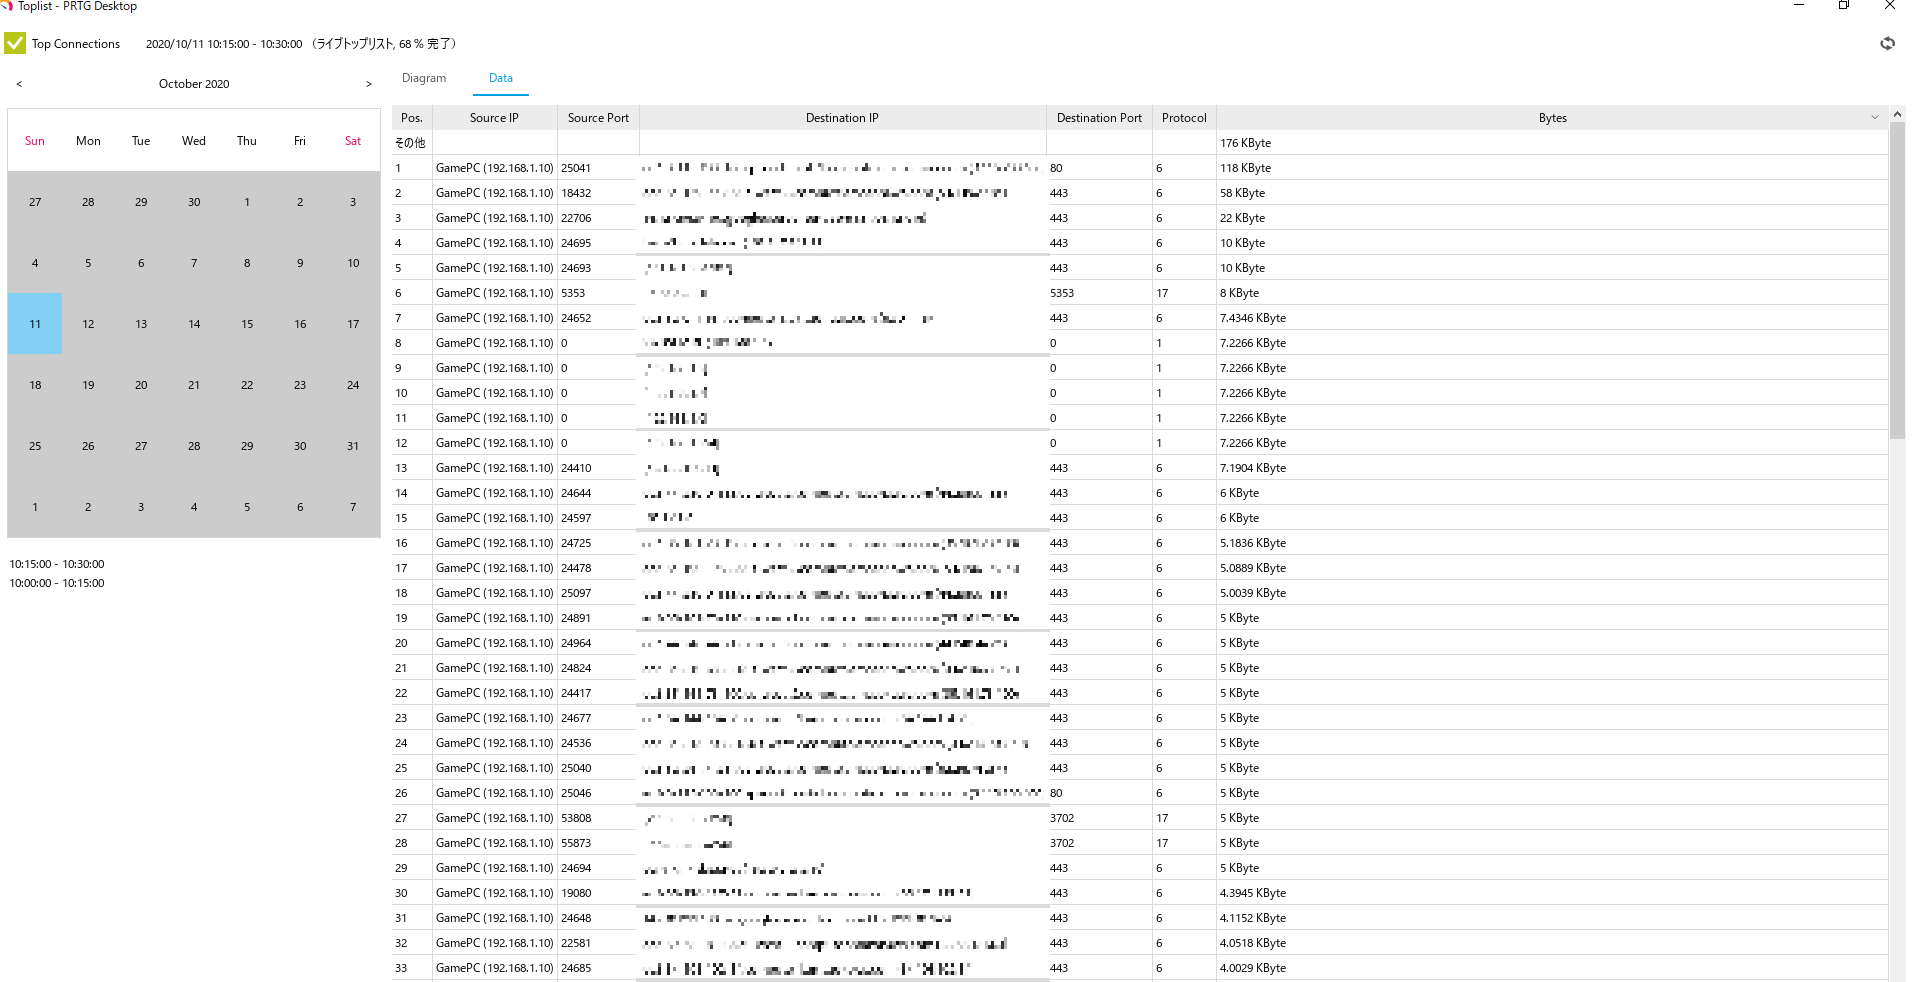
Task: Select row with source port 24410
Action: click(1140, 468)
